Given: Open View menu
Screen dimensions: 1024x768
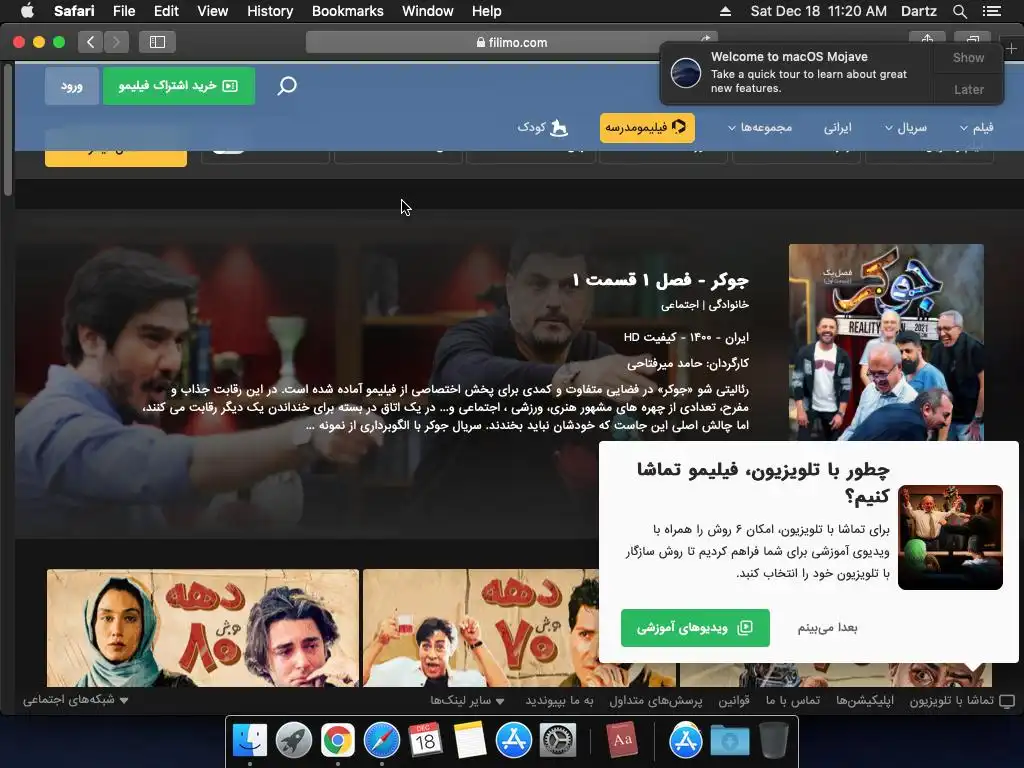Looking at the screenshot, I should pyautogui.click(x=213, y=11).
